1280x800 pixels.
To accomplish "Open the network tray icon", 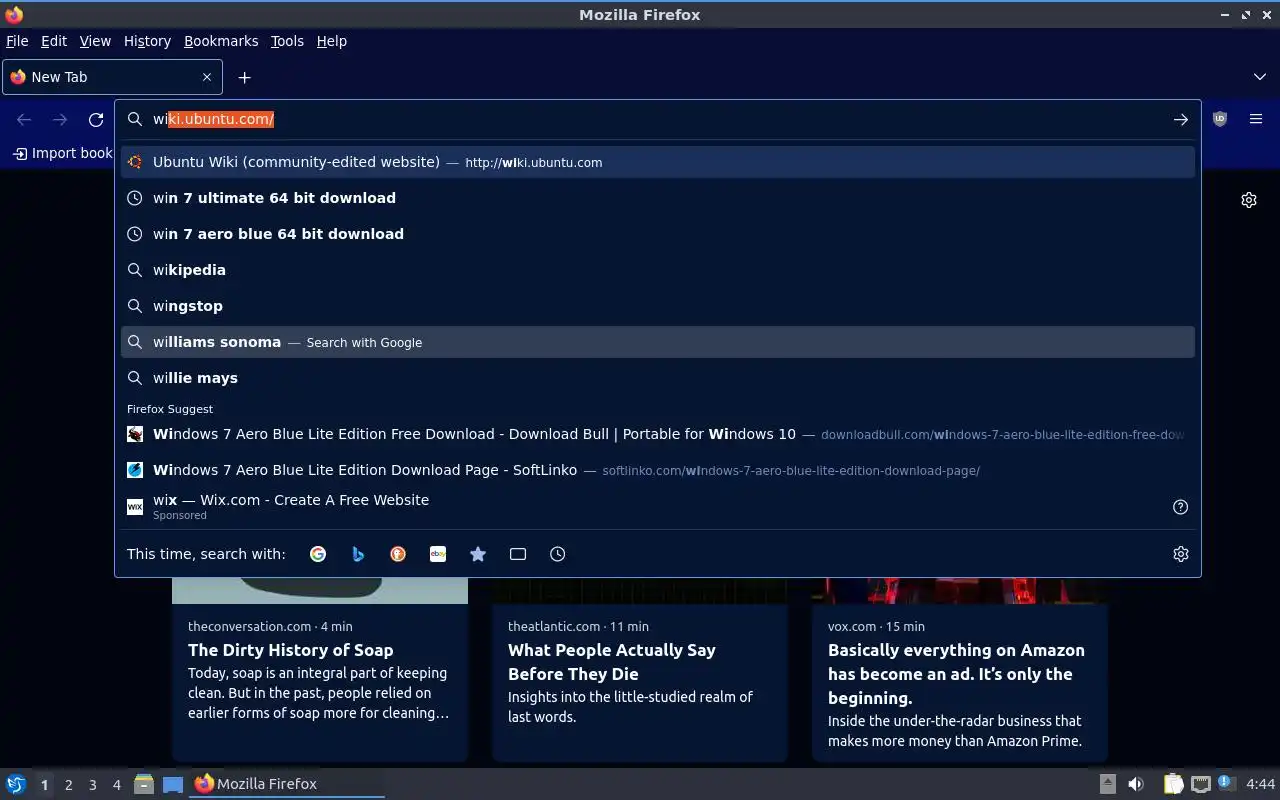I will 1201,784.
